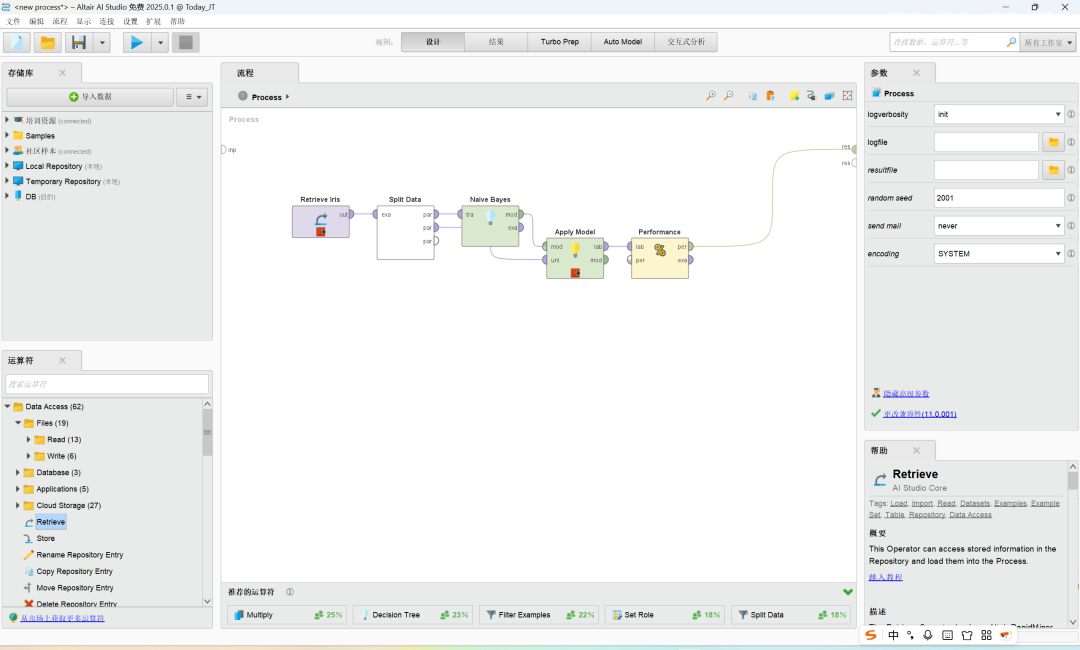Save the process with the floppy disk icon
The width and height of the screenshot is (1080, 650).
click(x=79, y=43)
